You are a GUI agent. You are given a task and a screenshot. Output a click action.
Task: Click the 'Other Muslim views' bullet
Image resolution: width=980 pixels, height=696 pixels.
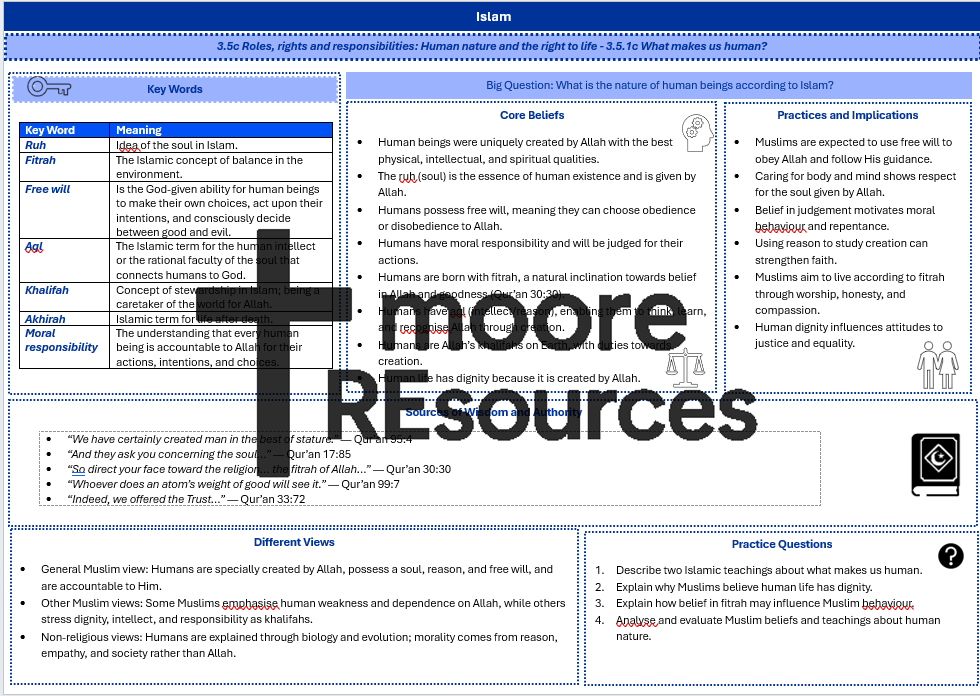point(303,611)
